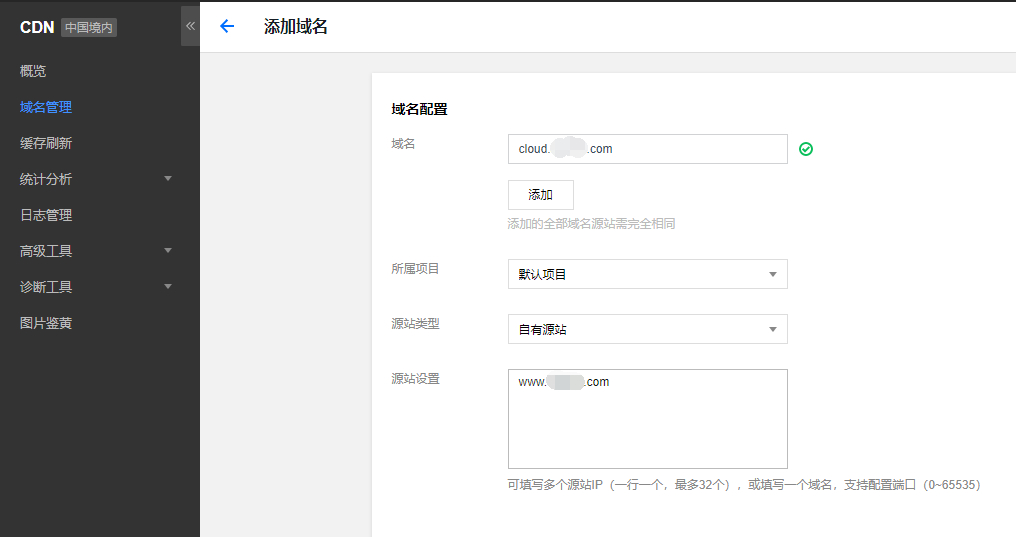This screenshot has width=1016, height=537.
Task: Click the blue back arrow icon
Action: pyautogui.click(x=227, y=27)
